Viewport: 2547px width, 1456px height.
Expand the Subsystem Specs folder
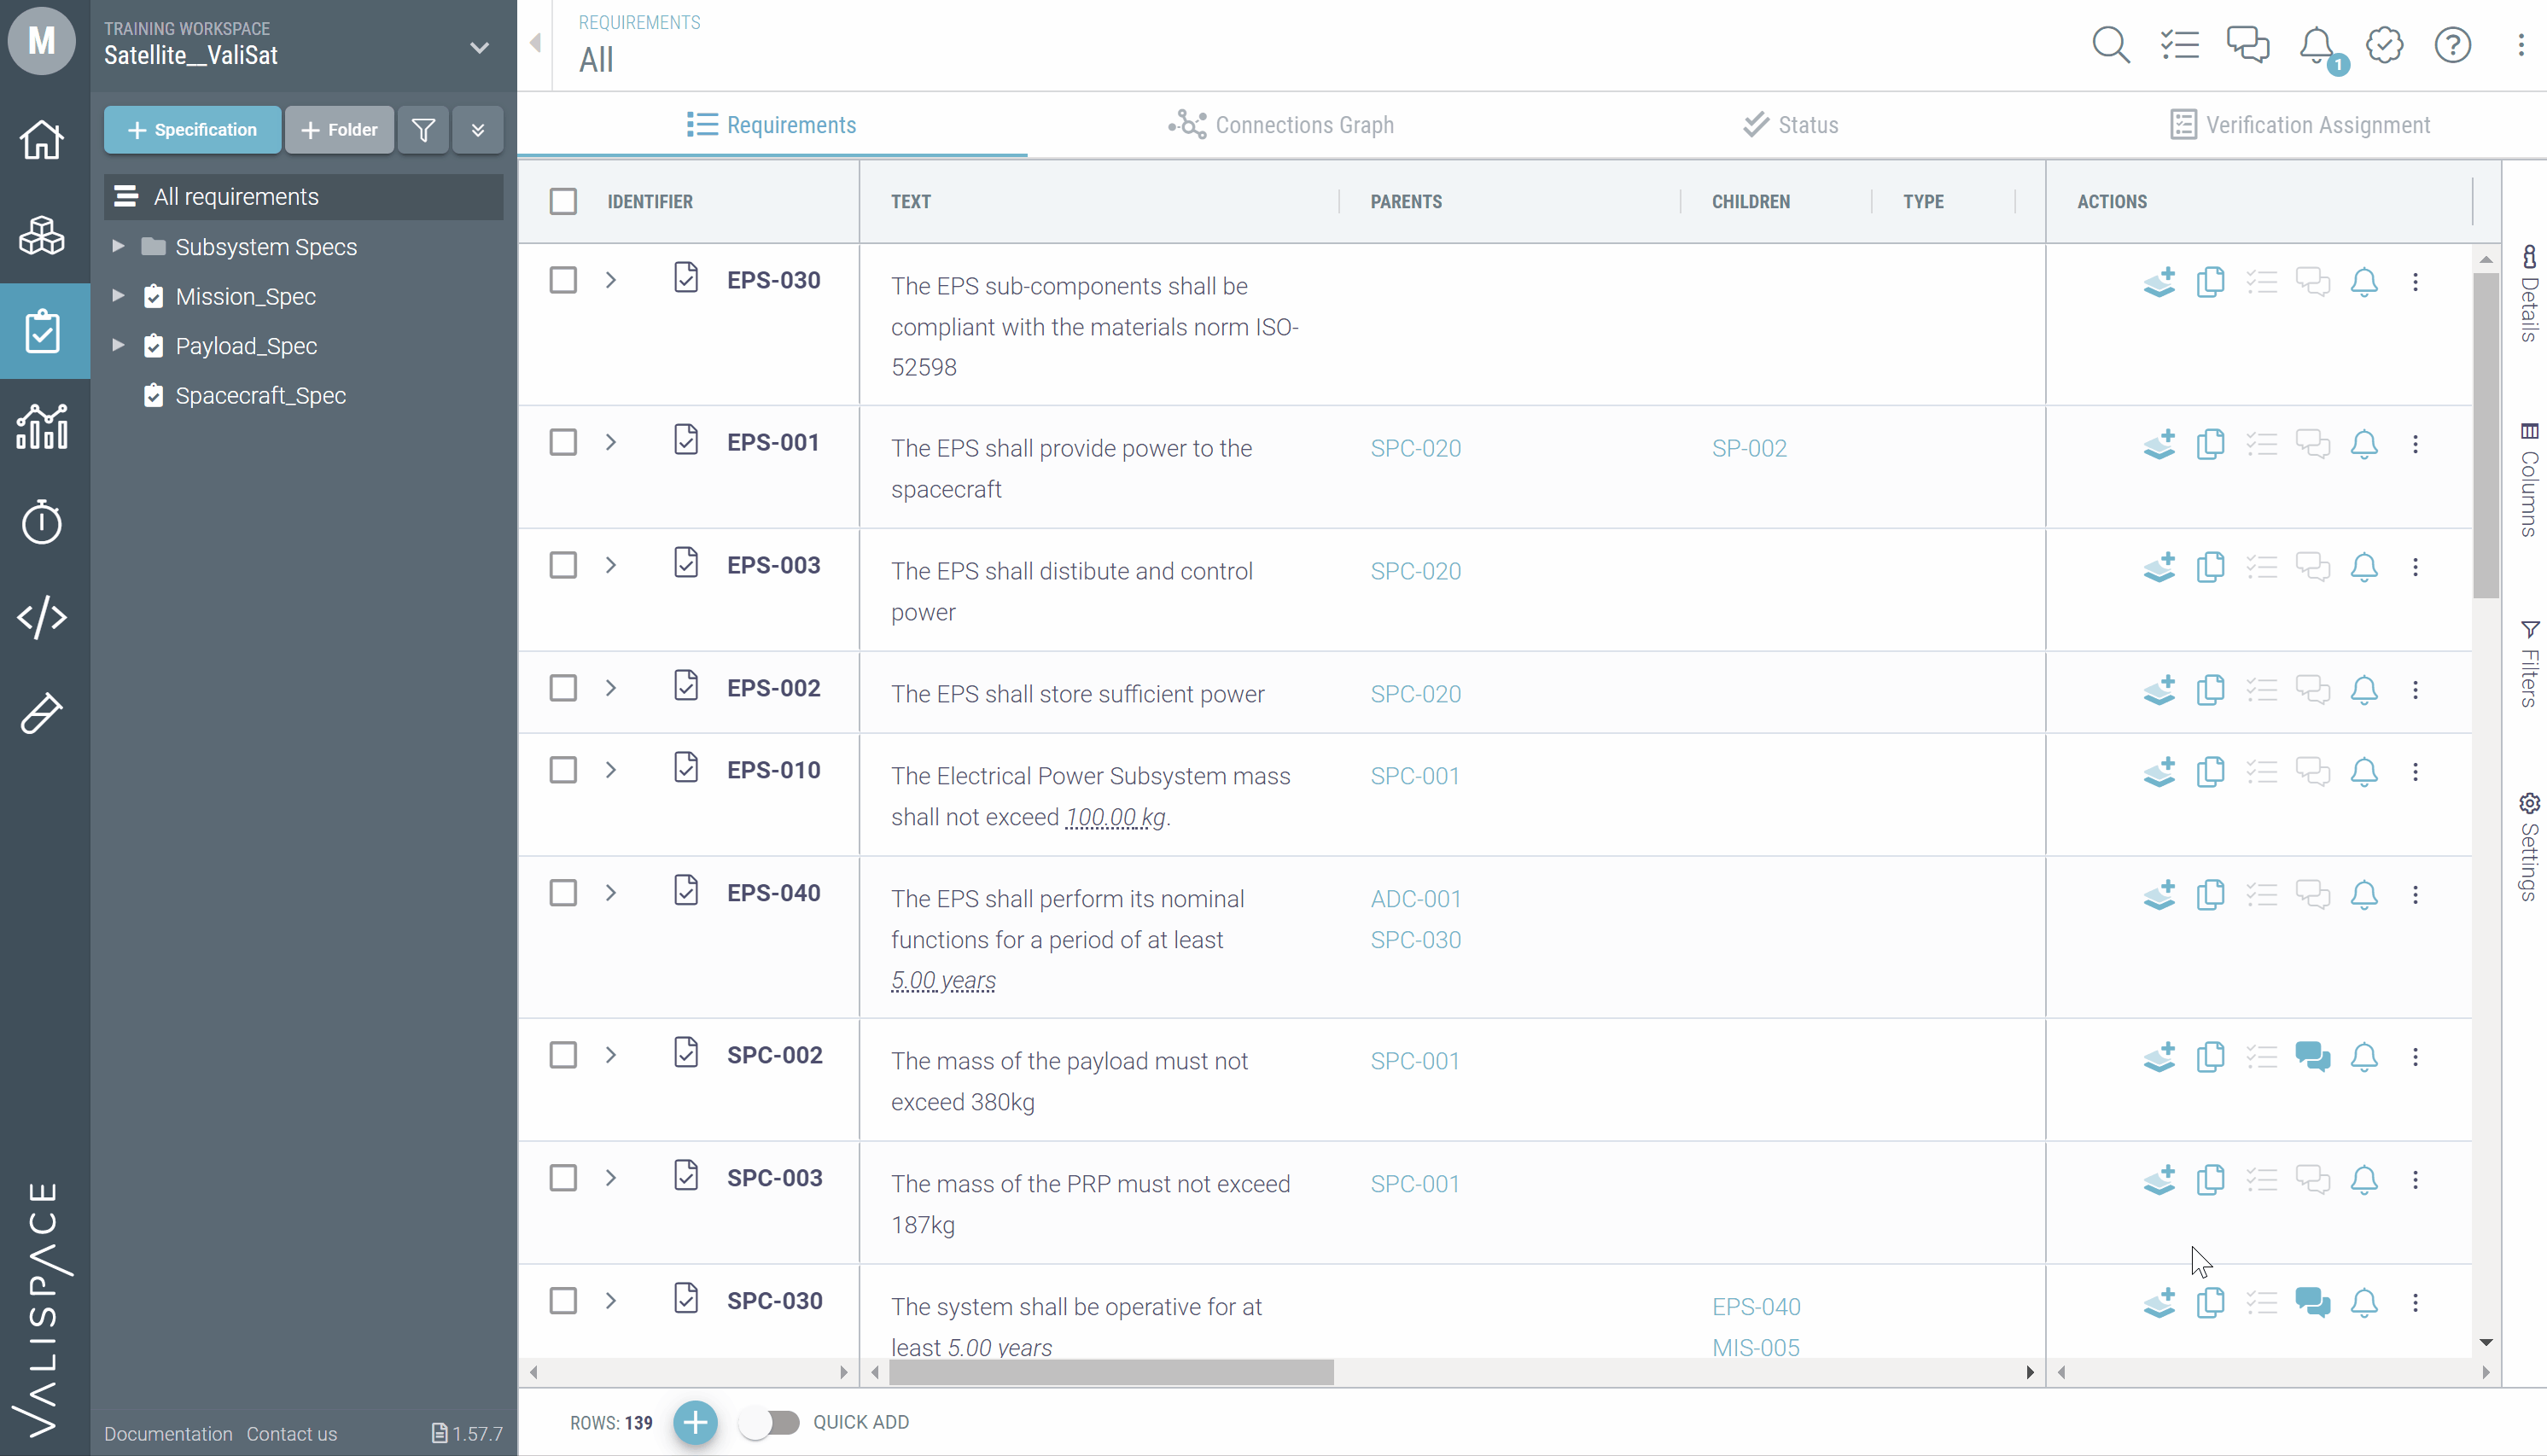pos(118,246)
